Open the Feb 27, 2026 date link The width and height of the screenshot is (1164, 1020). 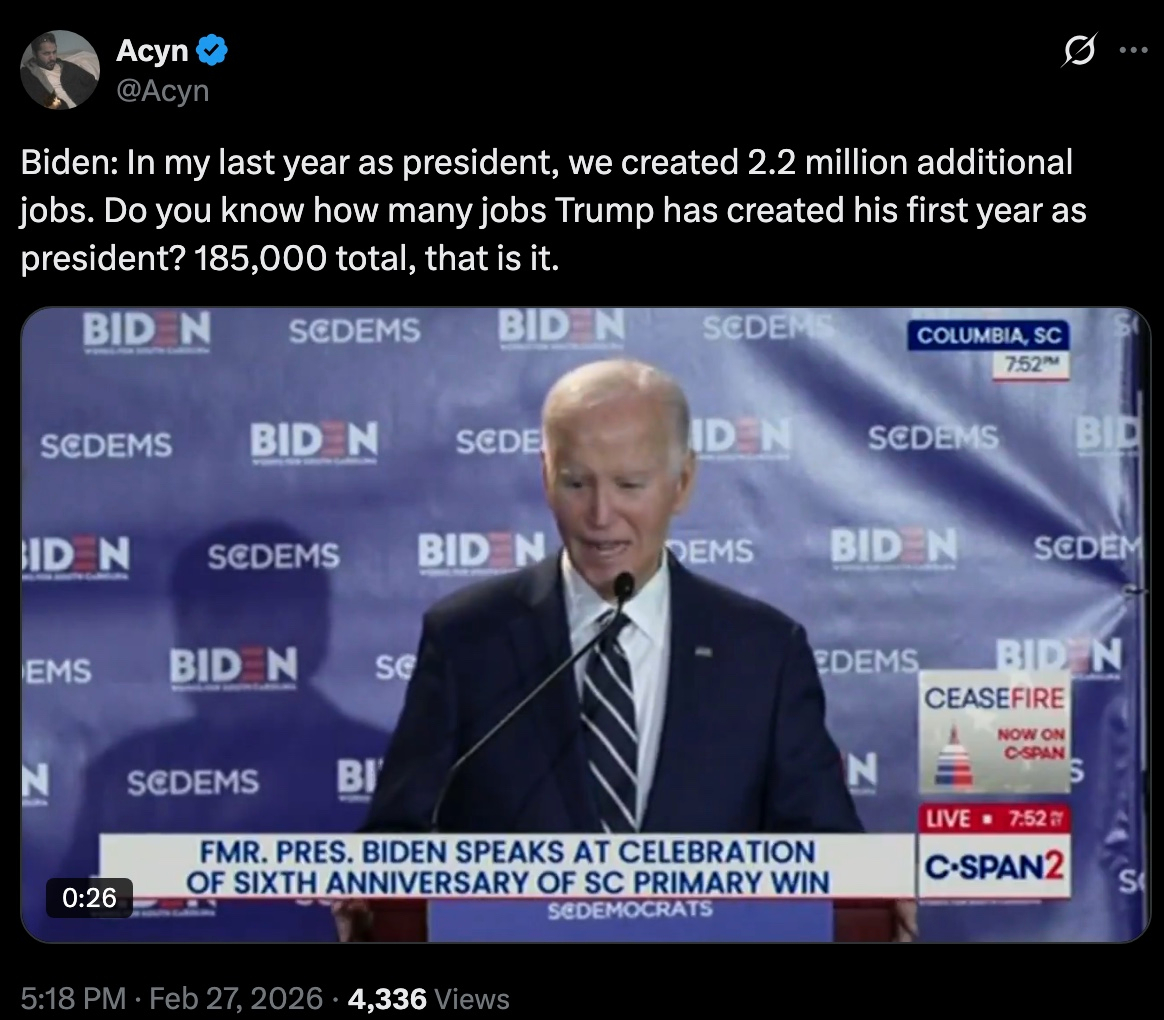pos(236,998)
